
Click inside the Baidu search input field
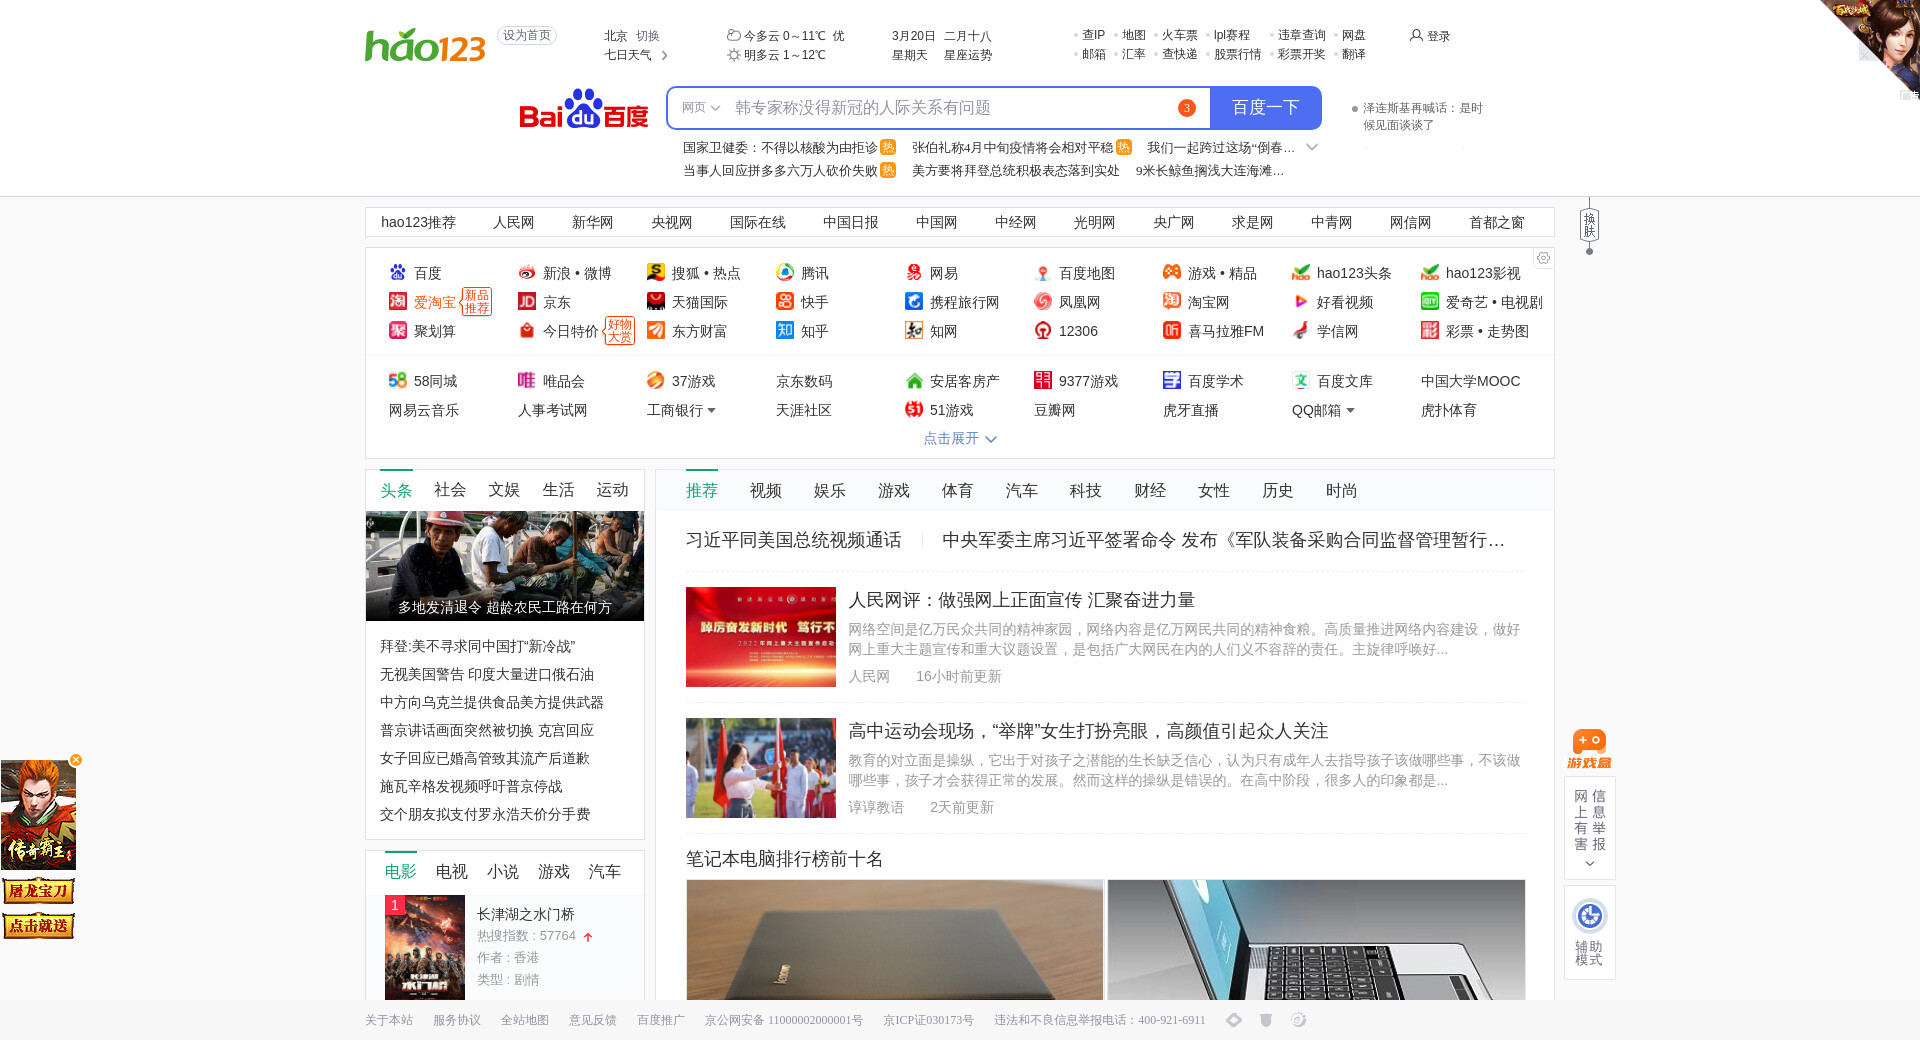950,108
